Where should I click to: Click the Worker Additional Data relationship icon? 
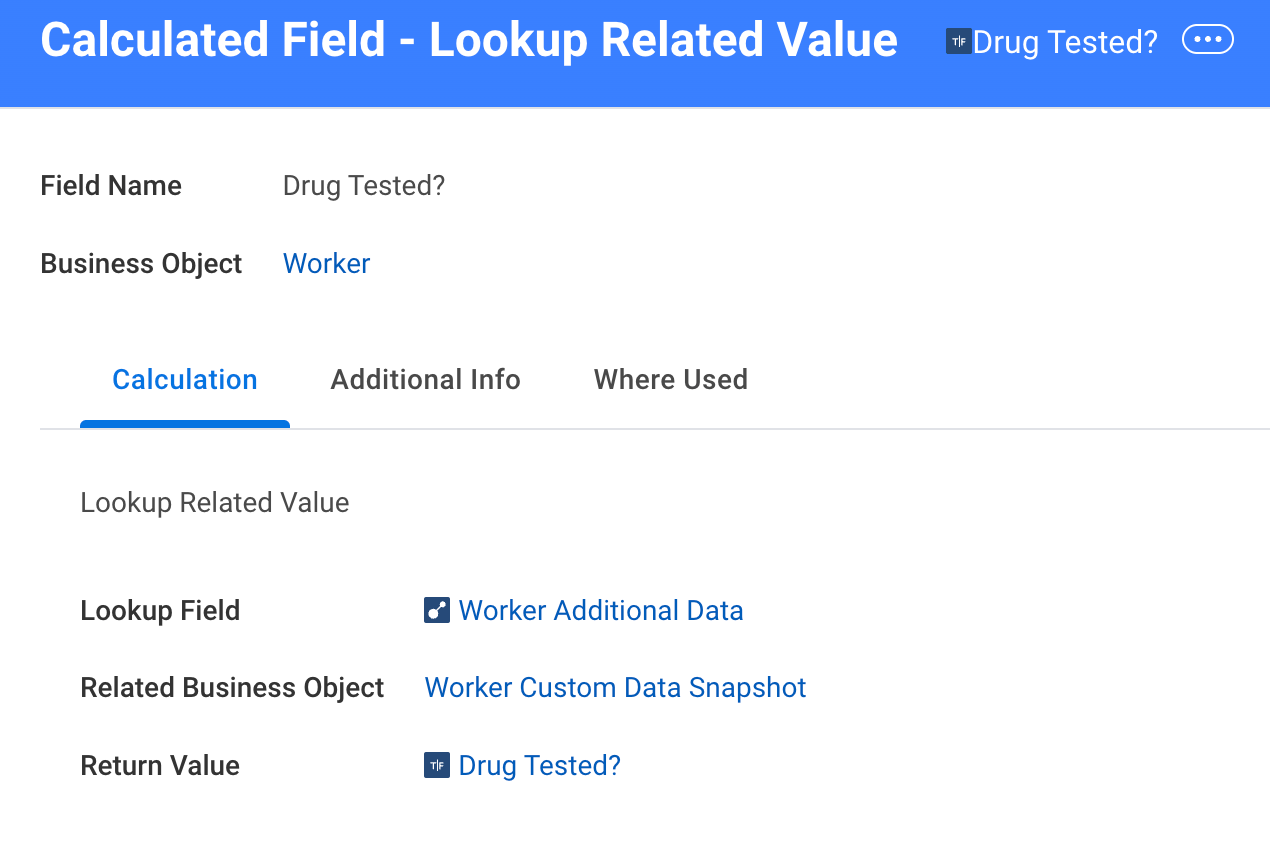click(437, 610)
